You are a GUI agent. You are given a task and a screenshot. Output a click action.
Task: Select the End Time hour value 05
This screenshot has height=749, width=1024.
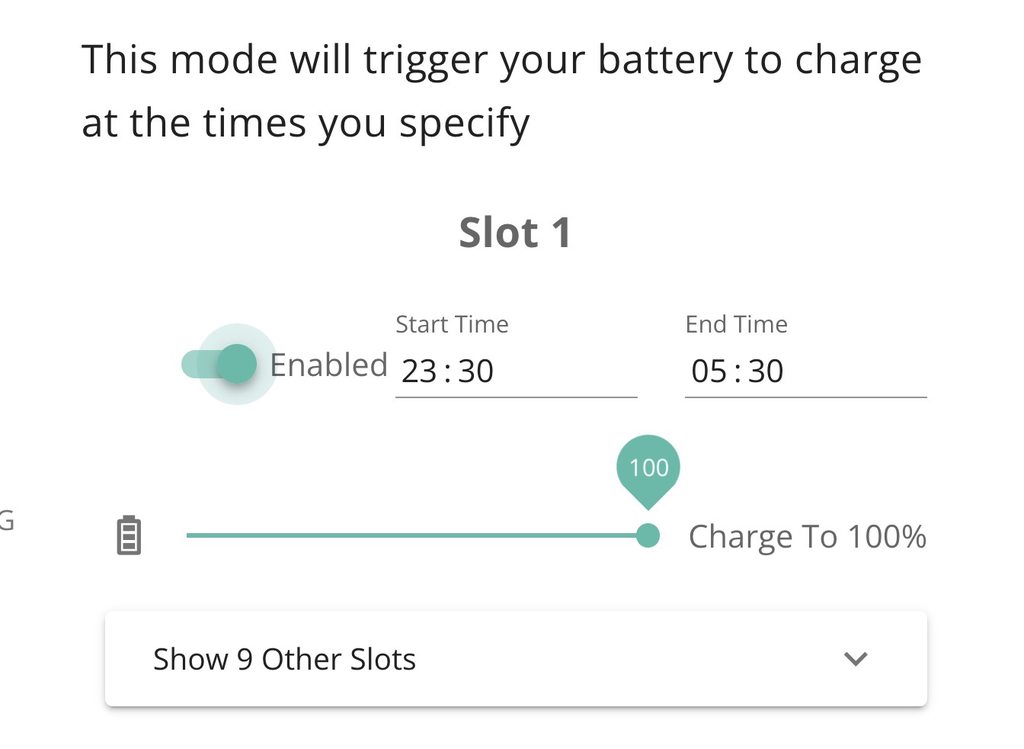click(709, 372)
